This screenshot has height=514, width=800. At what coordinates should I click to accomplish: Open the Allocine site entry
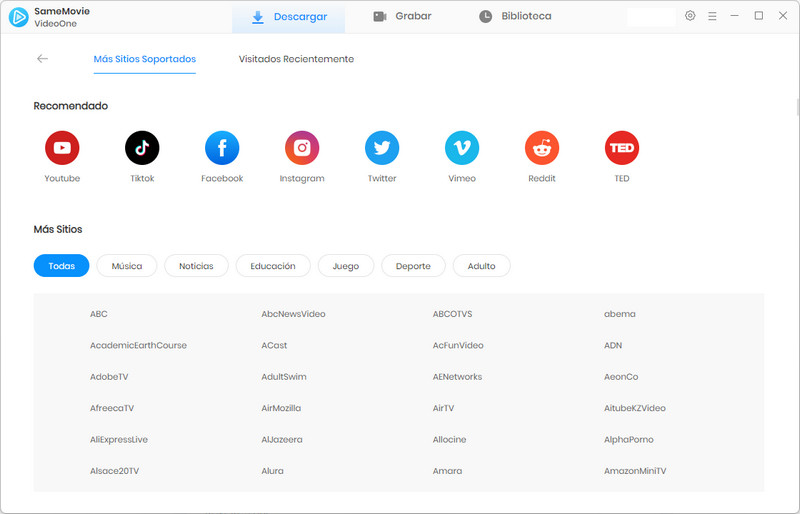449,439
